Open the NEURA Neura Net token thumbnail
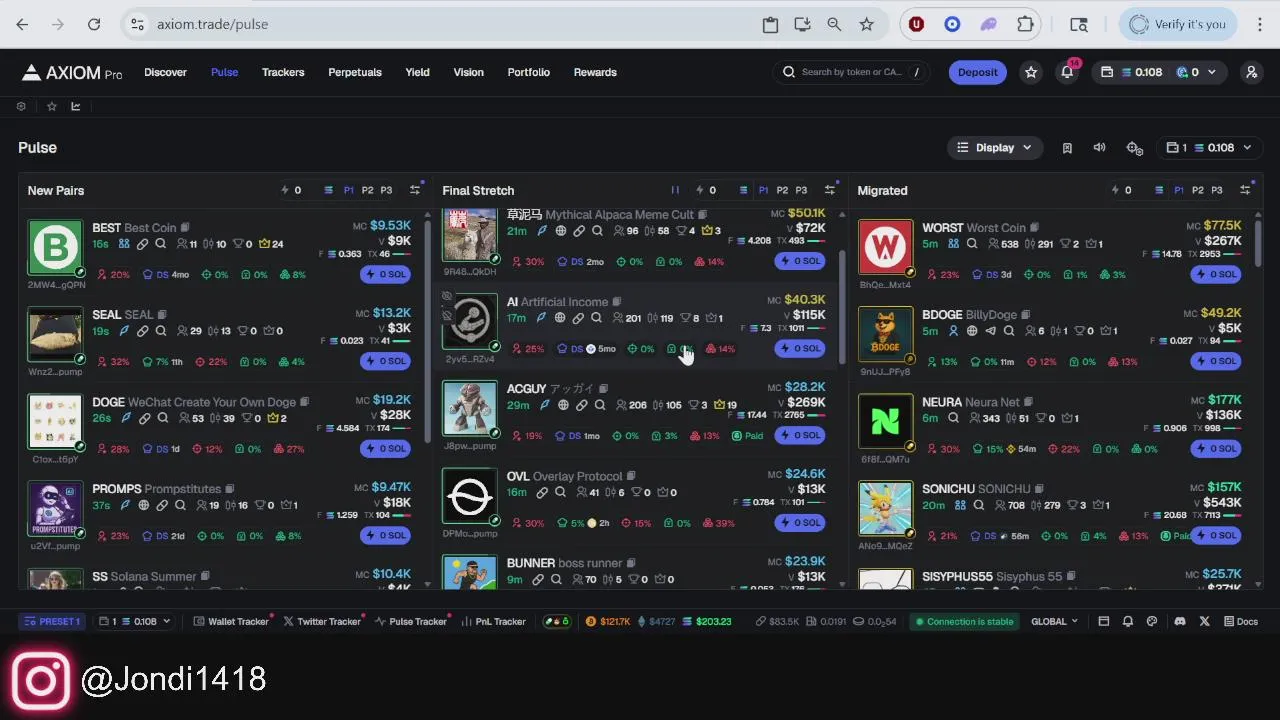 pos(885,421)
